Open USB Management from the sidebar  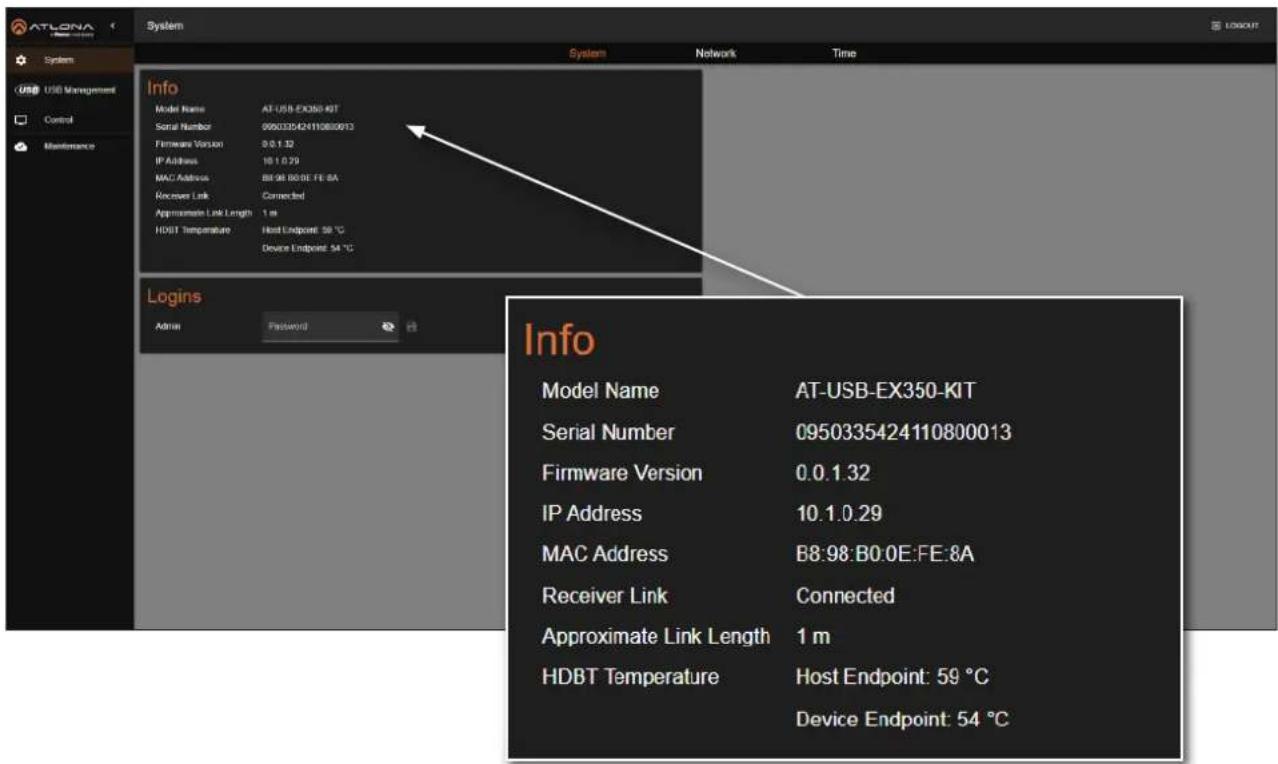pos(69,90)
